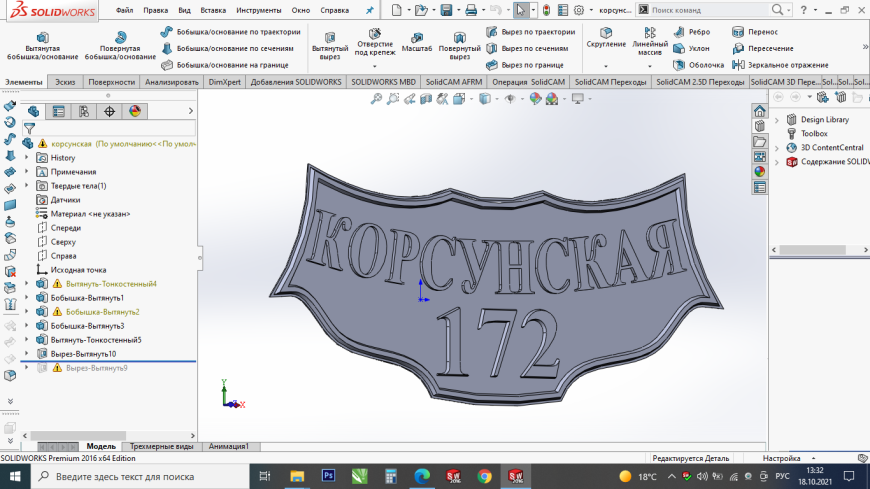Click the Скругление fillet tool

point(606,38)
